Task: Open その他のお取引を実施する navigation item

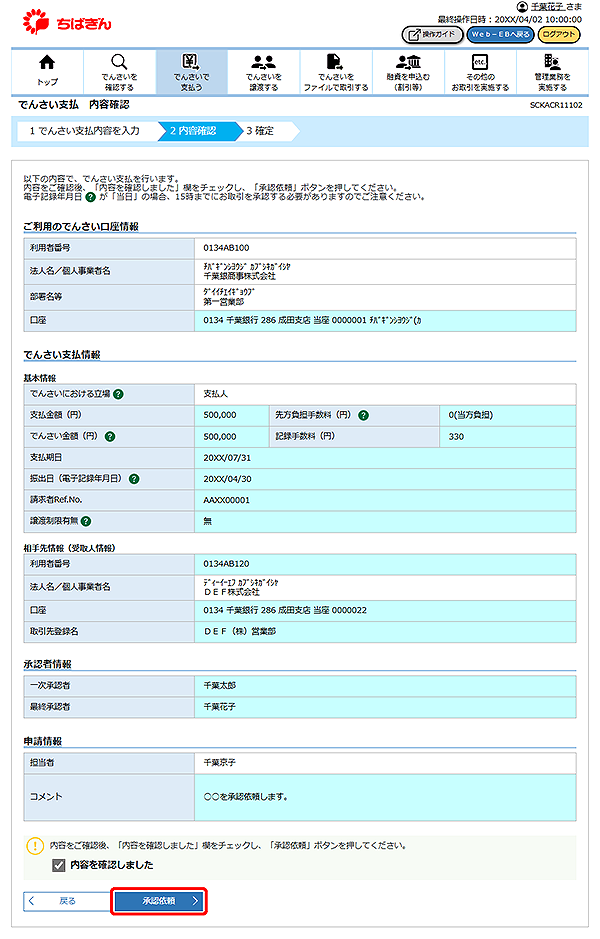Action: (480, 72)
